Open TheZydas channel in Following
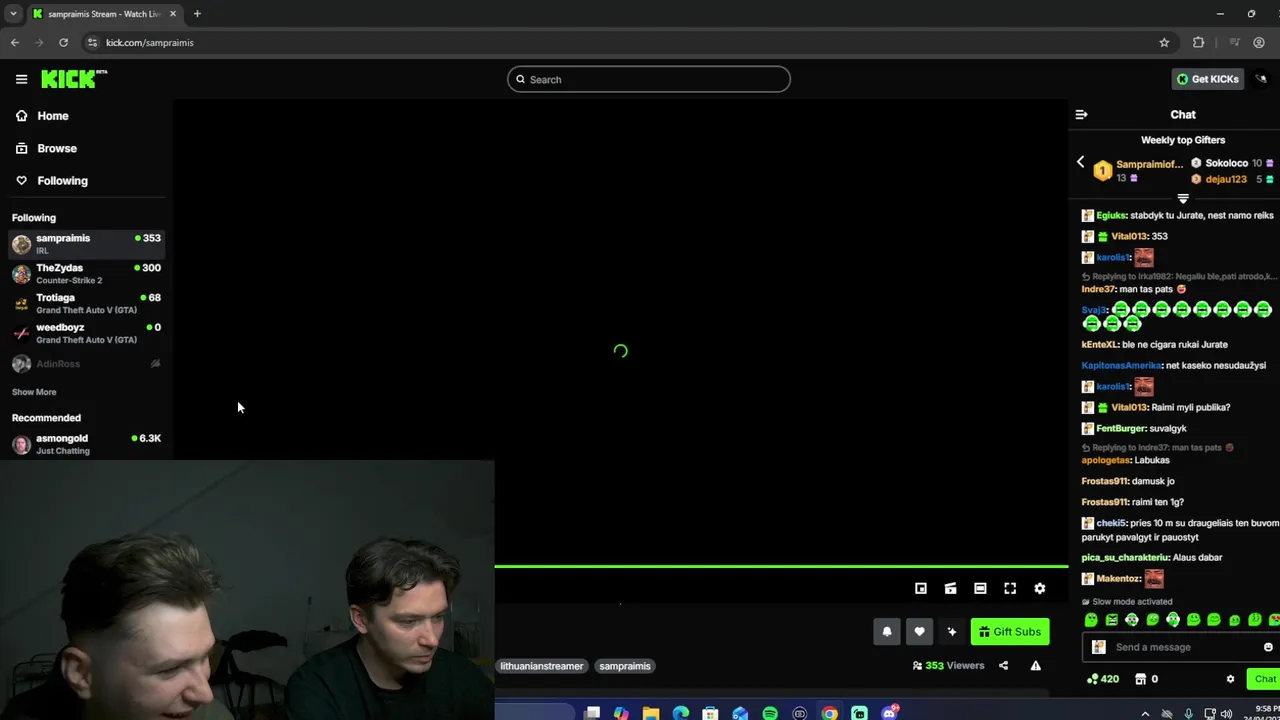1280x720 pixels. pos(86,273)
